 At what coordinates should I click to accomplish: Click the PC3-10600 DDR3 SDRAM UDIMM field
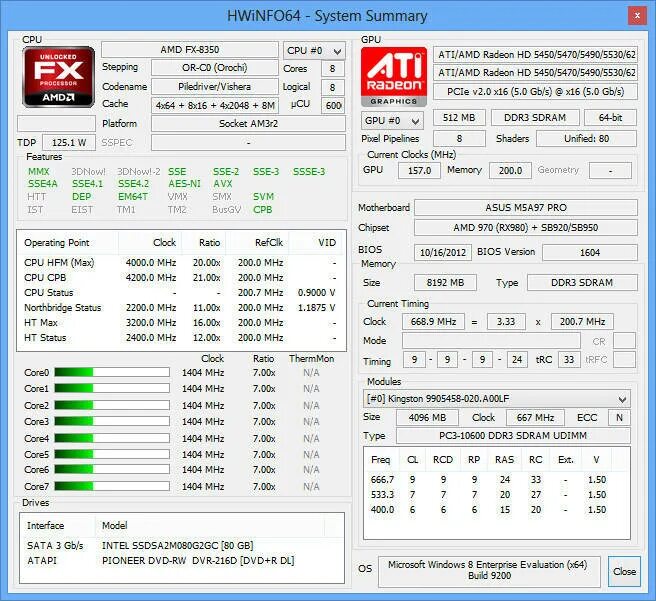point(513,436)
